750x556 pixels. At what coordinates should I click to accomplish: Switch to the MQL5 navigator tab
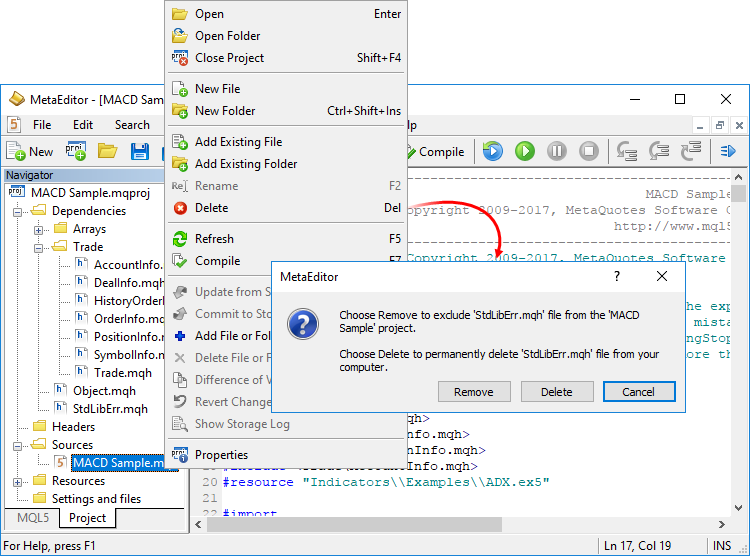pos(33,518)
